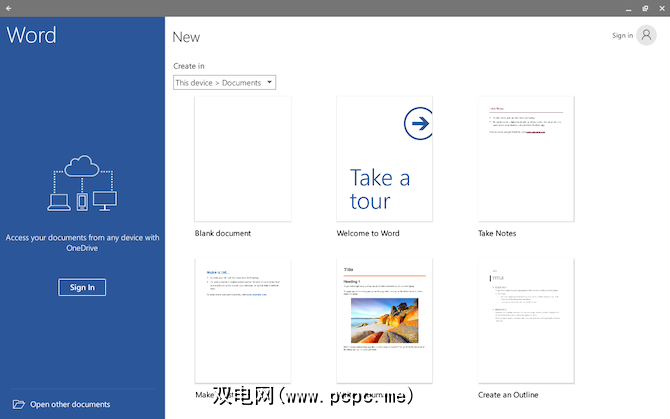Minimize the Word window
This screenshot has height=419, width=670.
tap(628, 9)
